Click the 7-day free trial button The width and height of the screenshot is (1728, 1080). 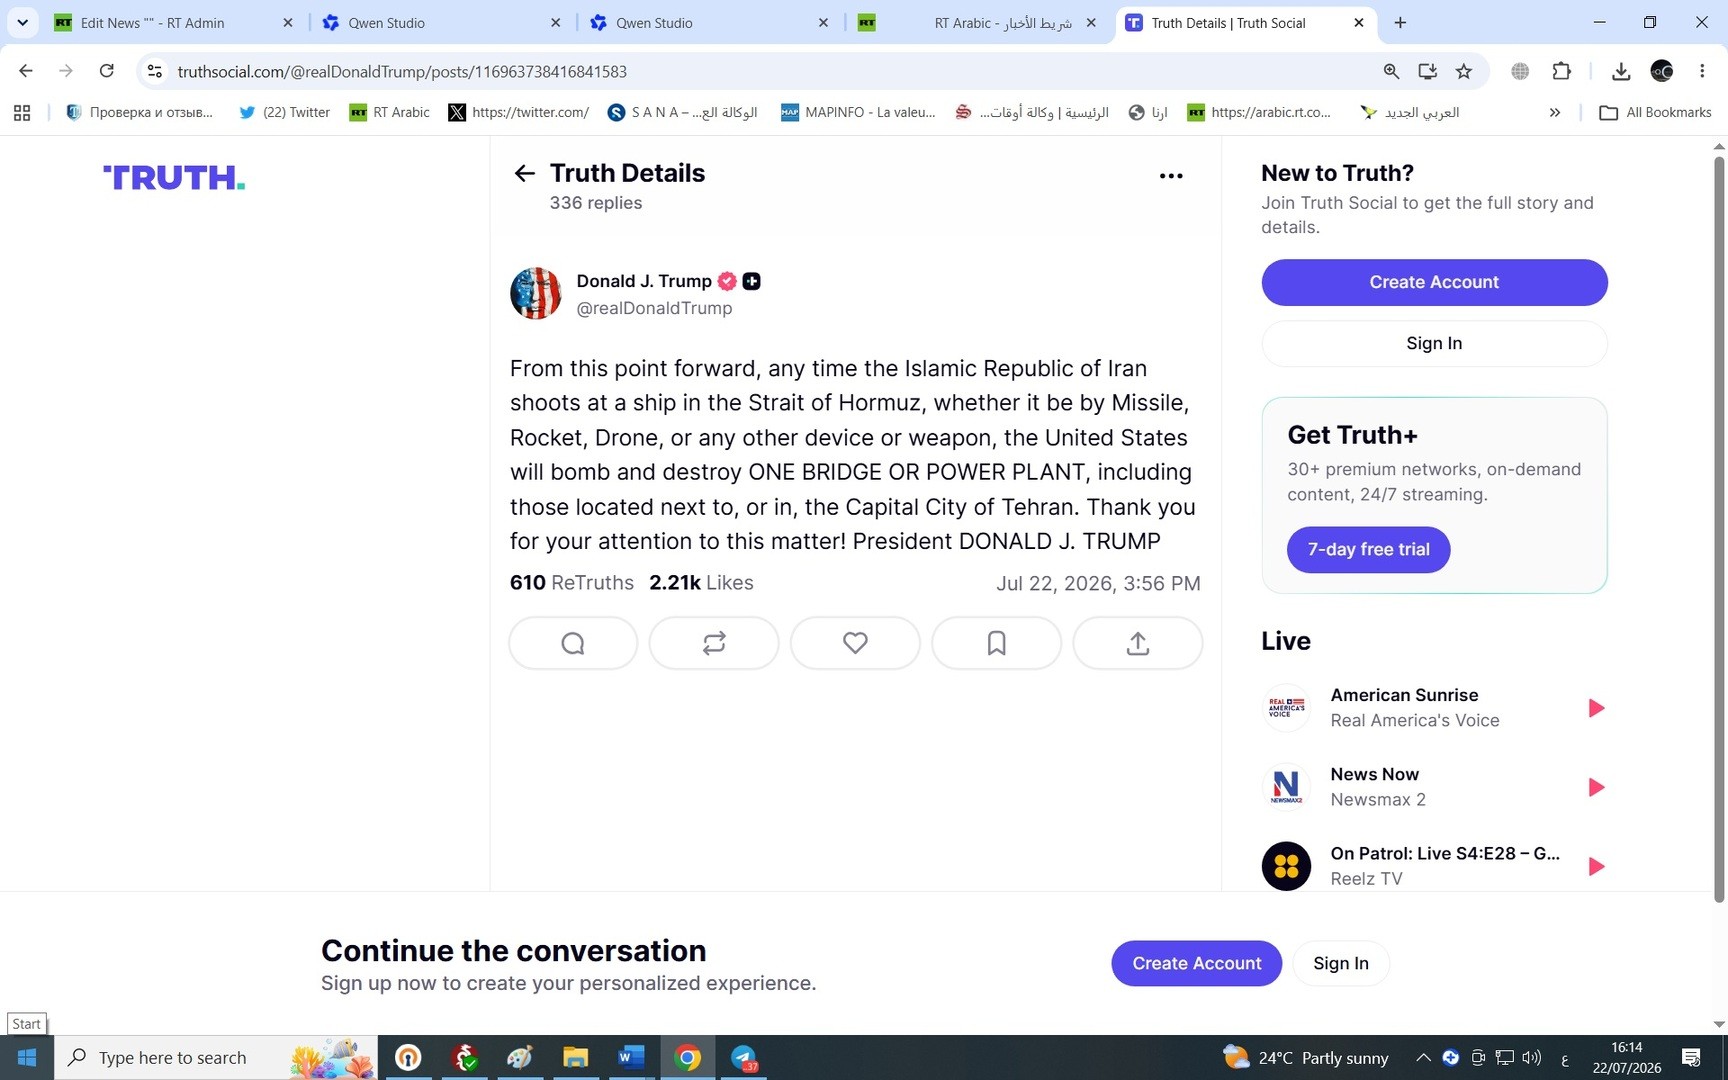click(1368, 549)
